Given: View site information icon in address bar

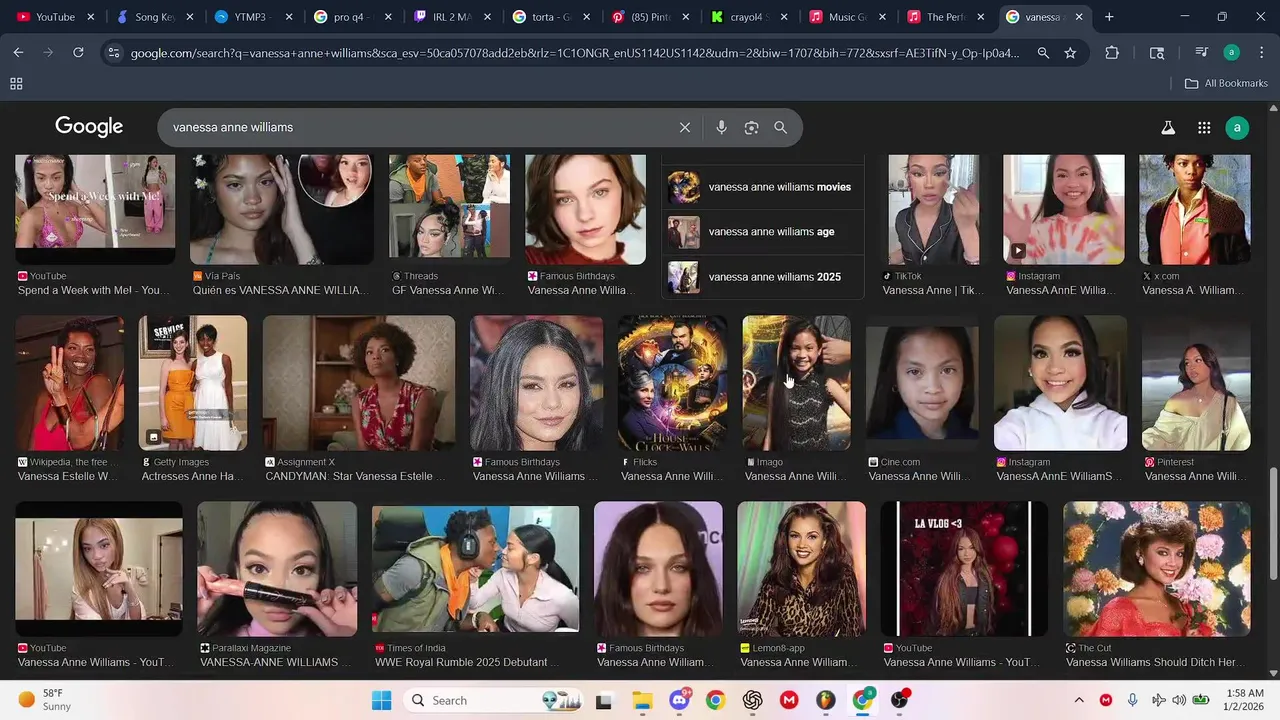Looking at the screenshot, I should coord(113,53).
